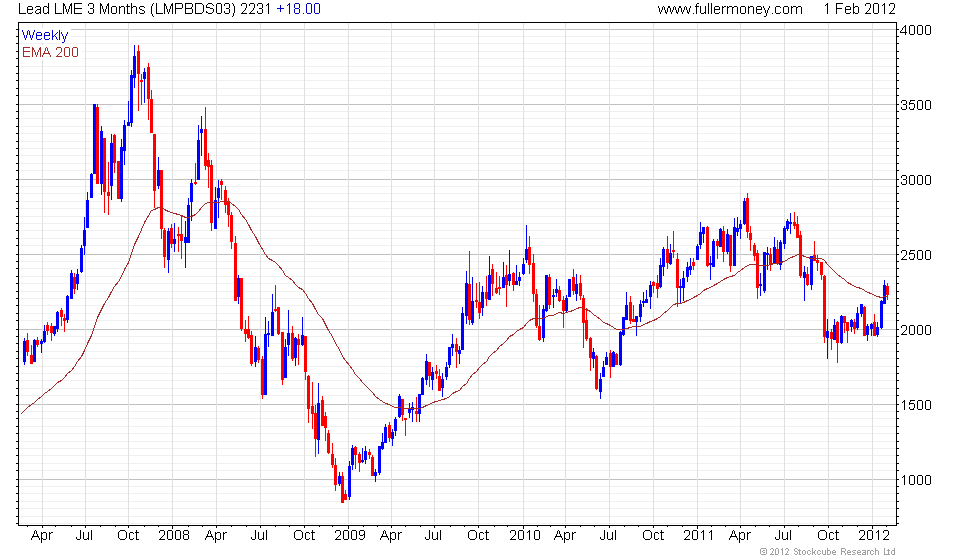The height and width of the screenshot is (560, 980).
Task: Click the 2008 year marker on time axis
Action: [174, 536]
